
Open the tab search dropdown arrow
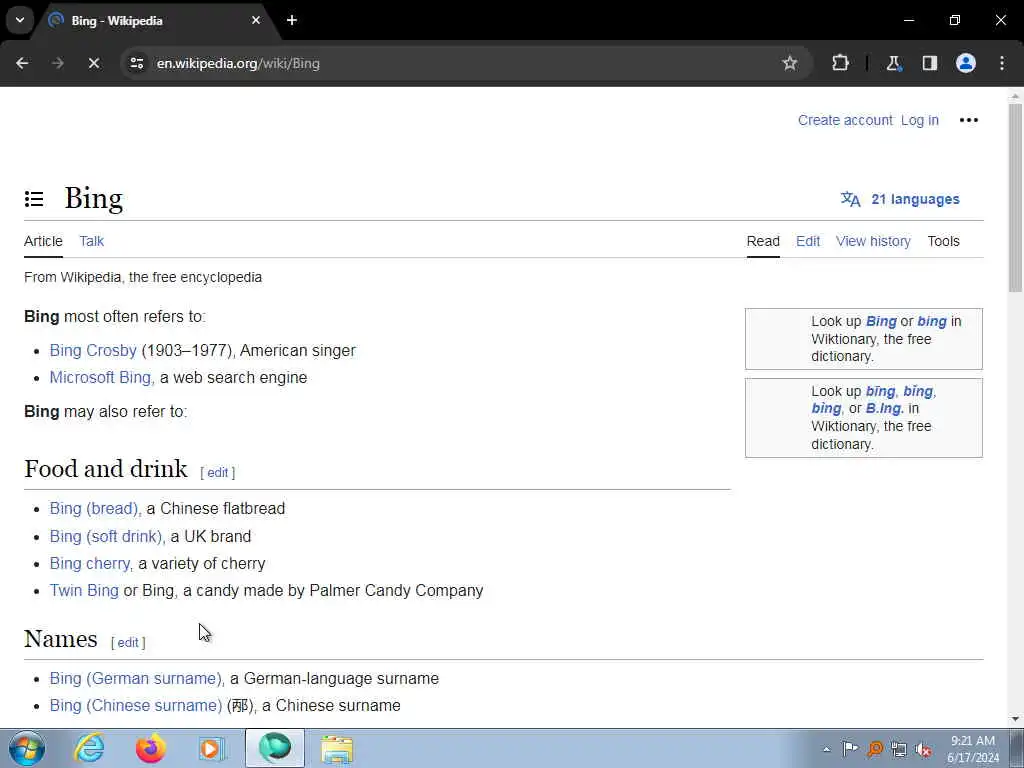pyautogui.click(x=20, y=20)
